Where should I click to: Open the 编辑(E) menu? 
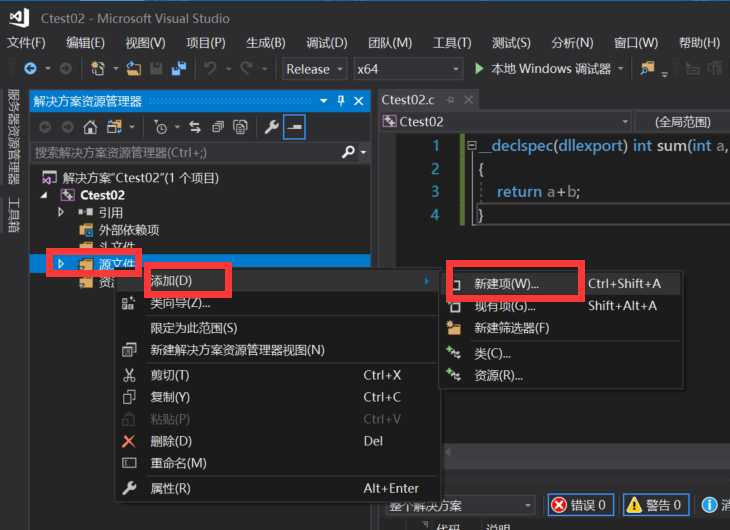[85, 43]
